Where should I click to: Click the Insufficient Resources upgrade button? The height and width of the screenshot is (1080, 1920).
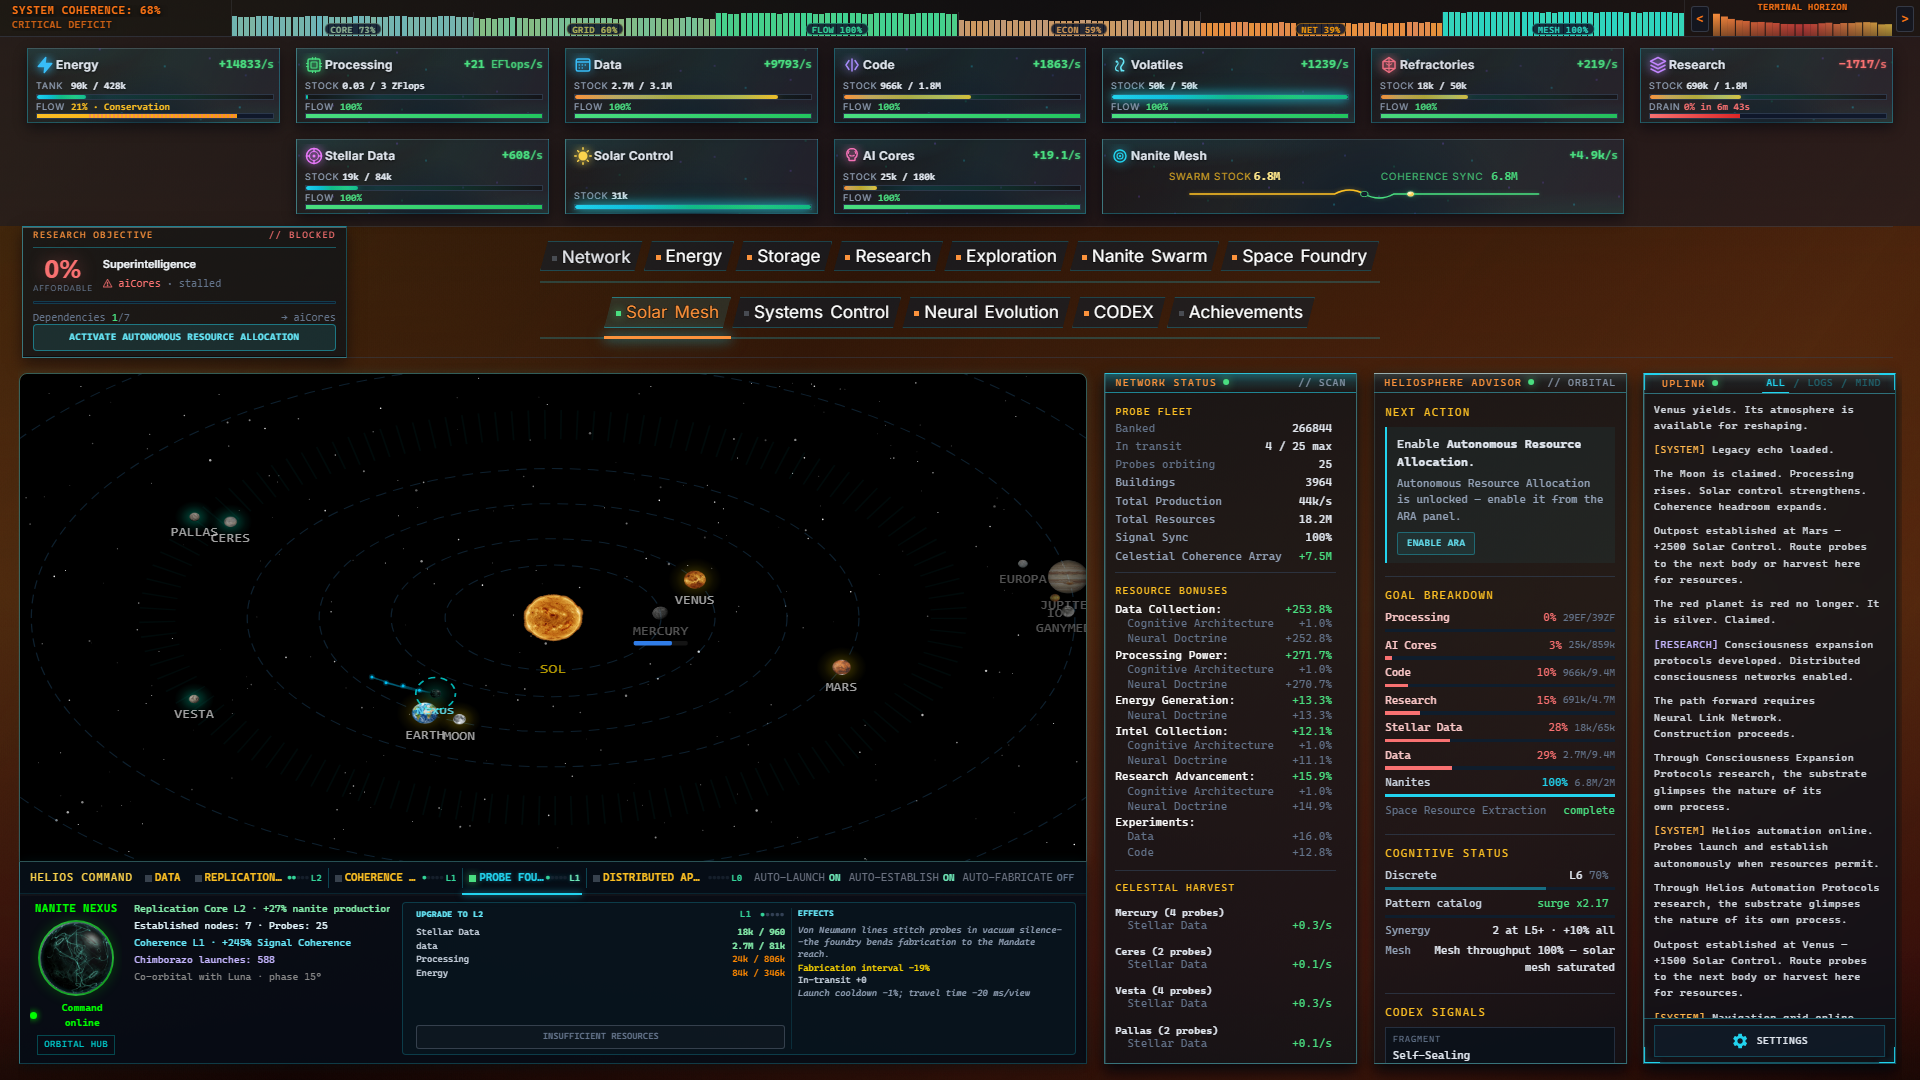(x=600, y=1037)
